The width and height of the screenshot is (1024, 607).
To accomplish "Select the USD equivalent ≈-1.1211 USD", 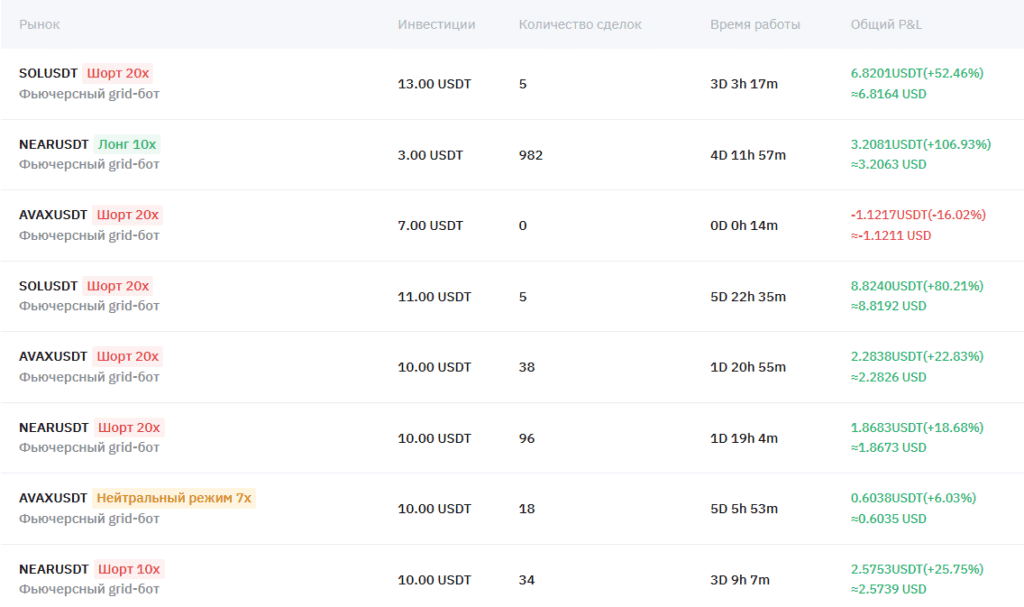I will tap(891, 236).
